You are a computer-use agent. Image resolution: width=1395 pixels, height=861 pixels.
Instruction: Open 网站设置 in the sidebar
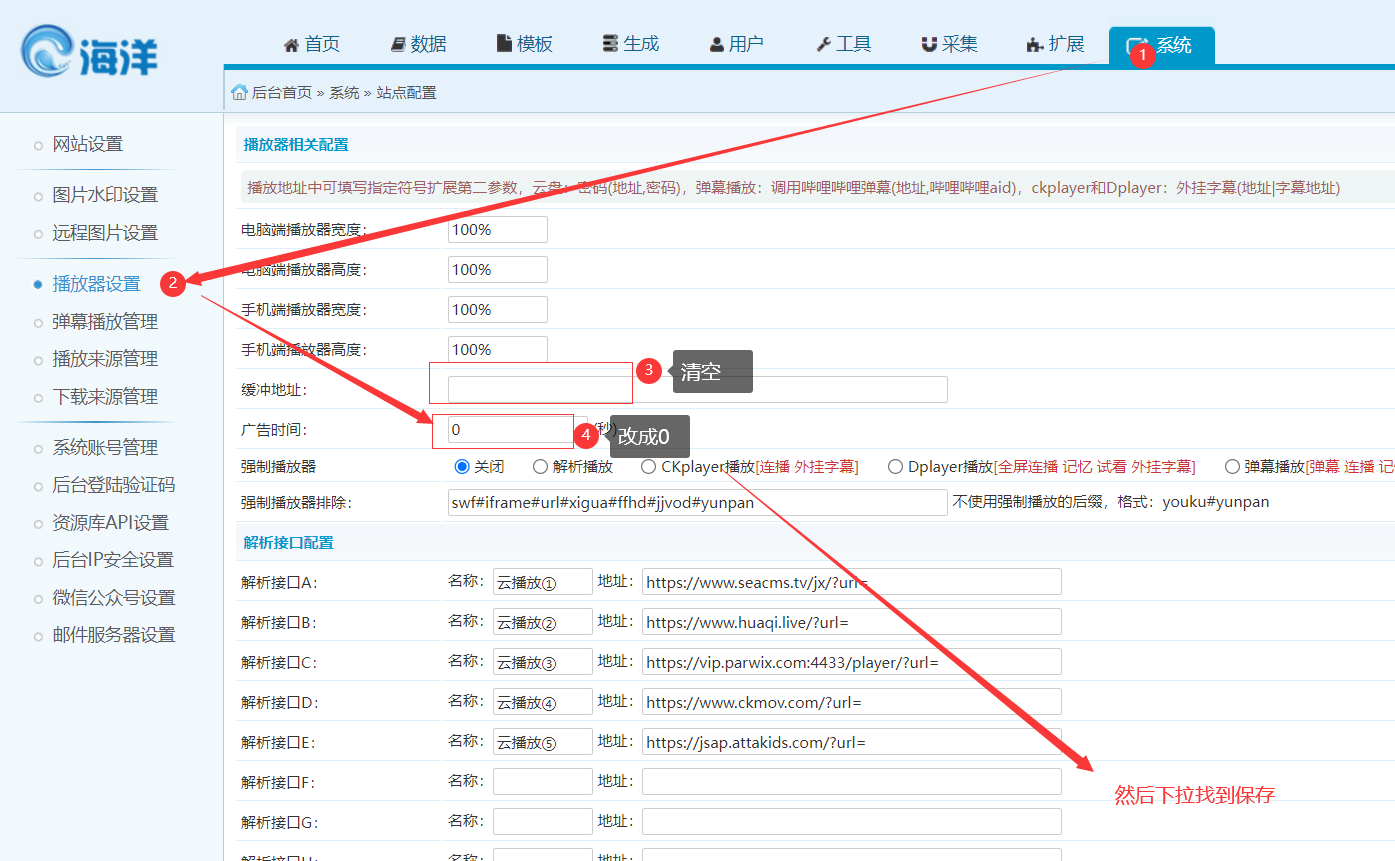88,144
